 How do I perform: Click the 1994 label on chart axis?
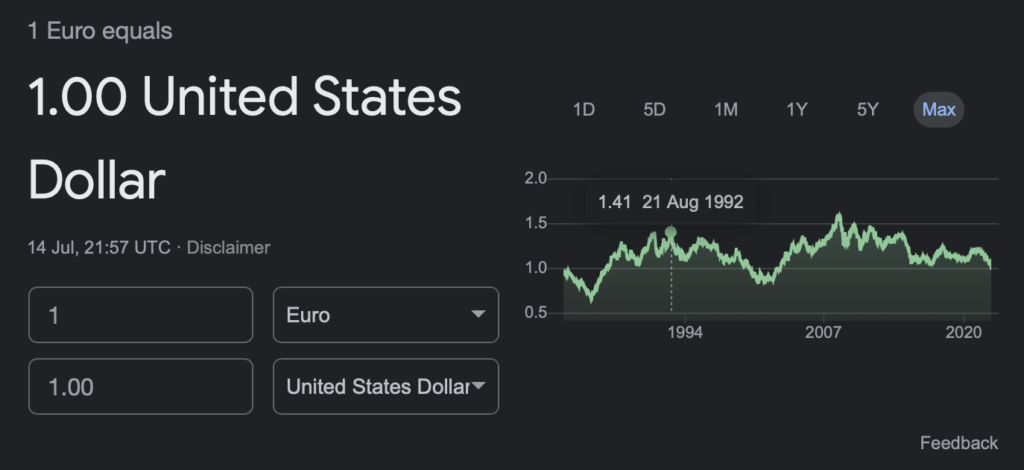(x=685, y=332)
